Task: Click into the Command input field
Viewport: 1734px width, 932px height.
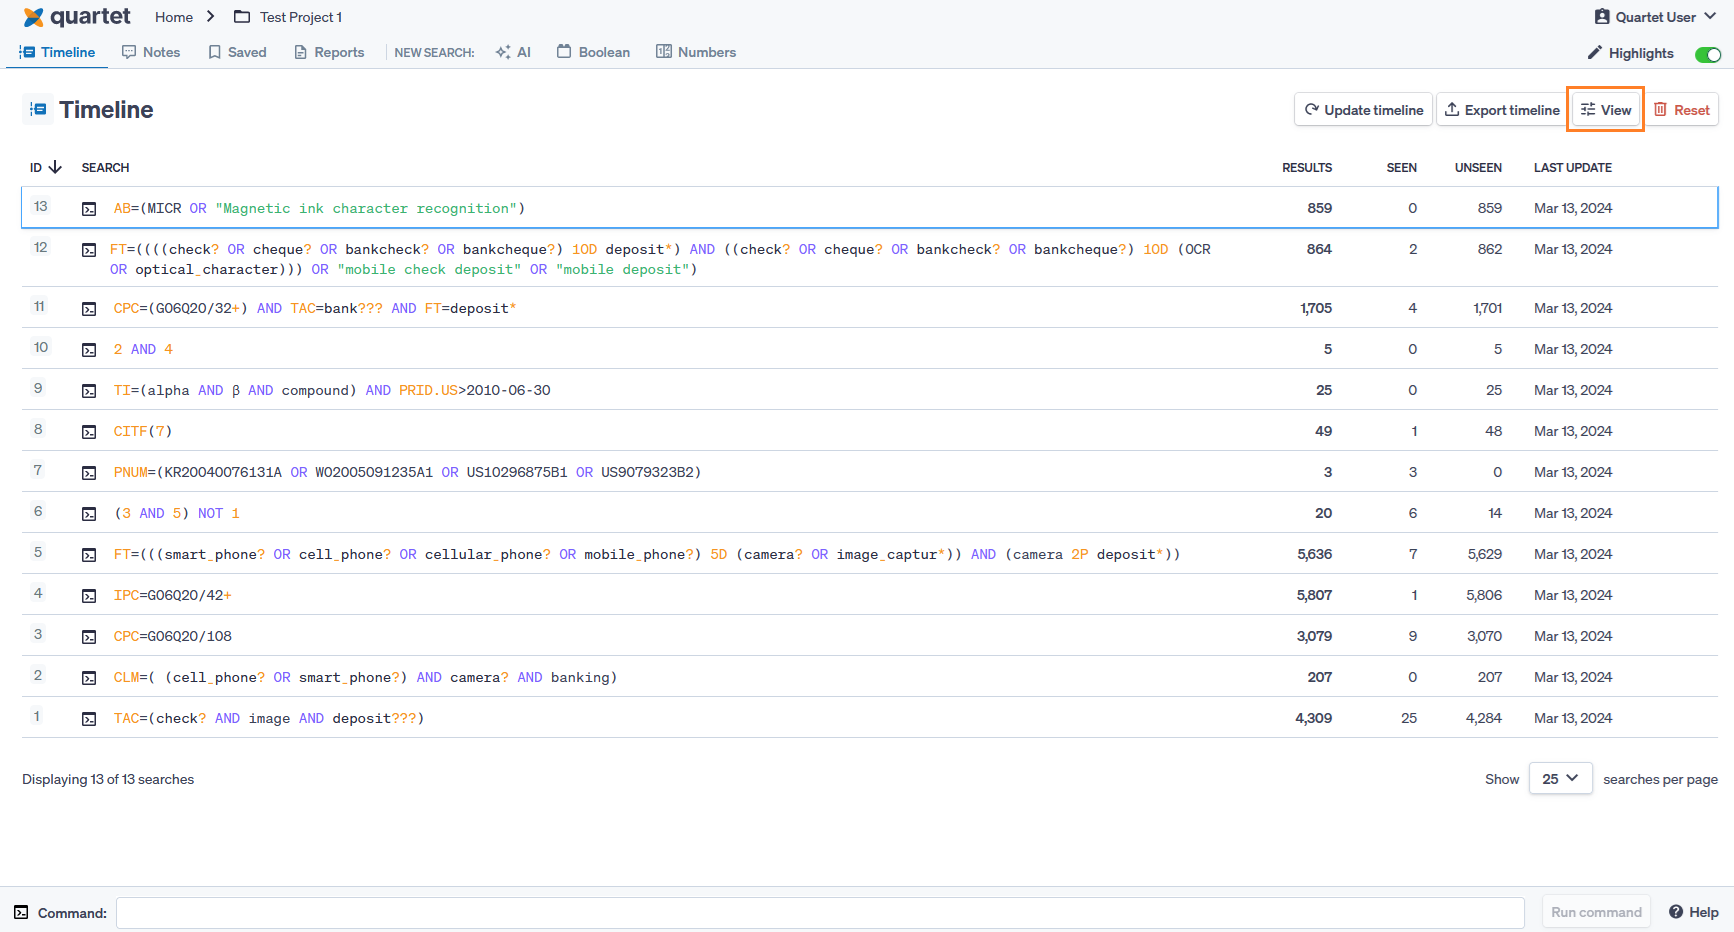Action: tap(820, 912)
